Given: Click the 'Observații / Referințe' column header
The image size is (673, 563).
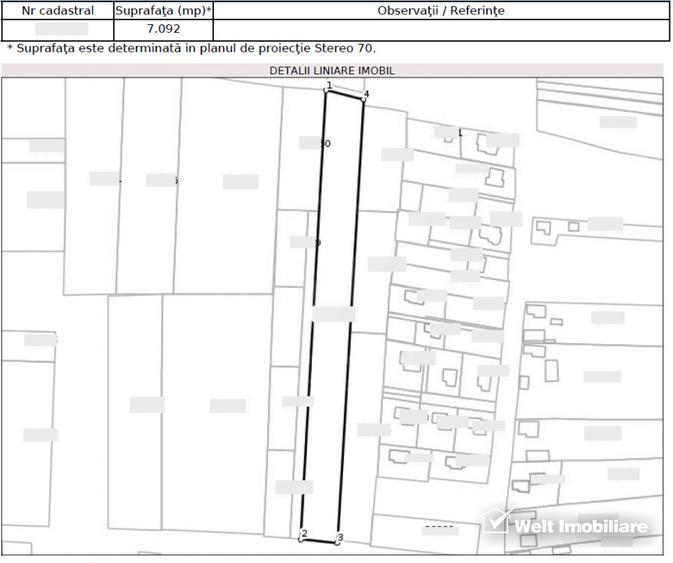Looking at the screenshot, I should click(x=441, y=11).
